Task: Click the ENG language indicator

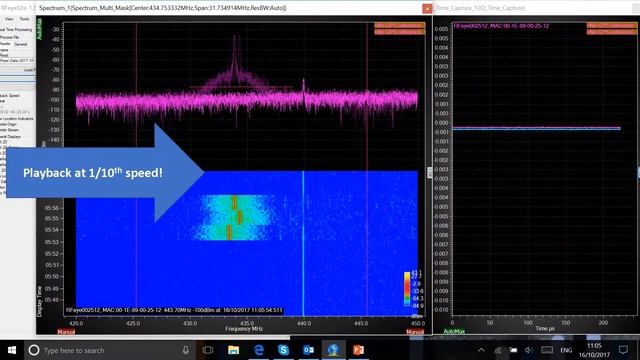Action: click(566, 350)
